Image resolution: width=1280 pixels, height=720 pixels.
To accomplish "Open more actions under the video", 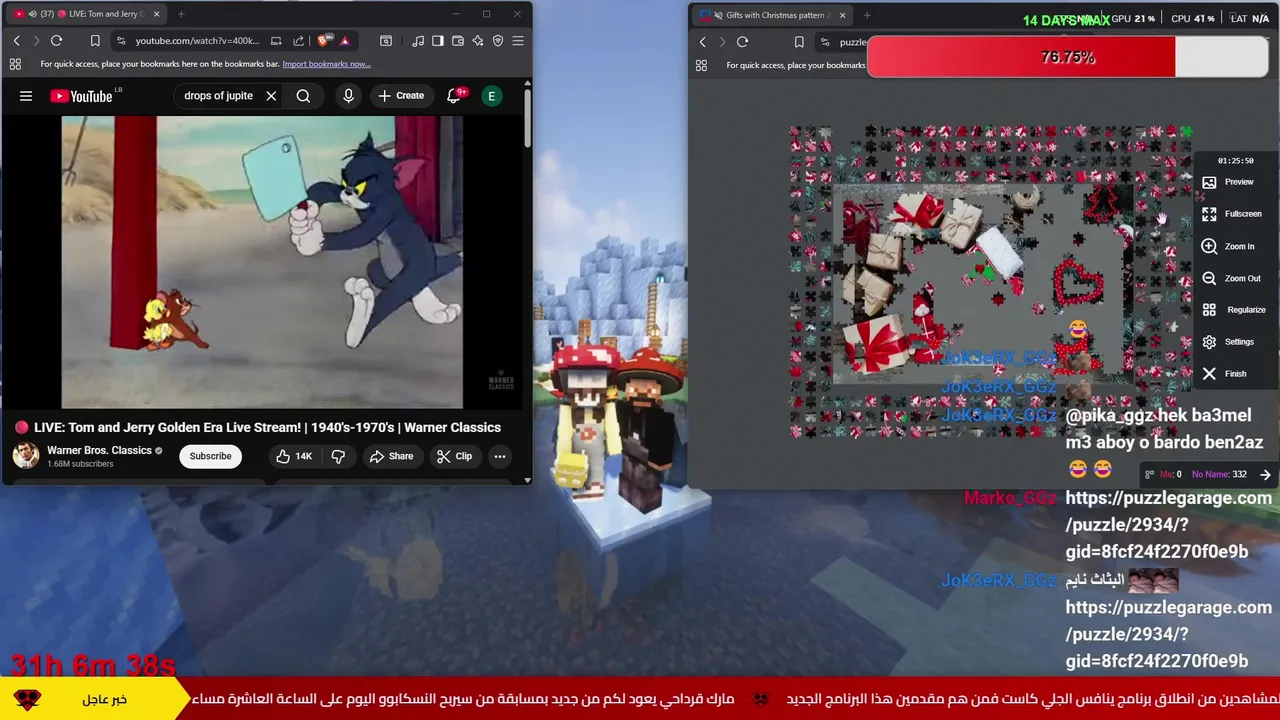I will tap(499, 456).
